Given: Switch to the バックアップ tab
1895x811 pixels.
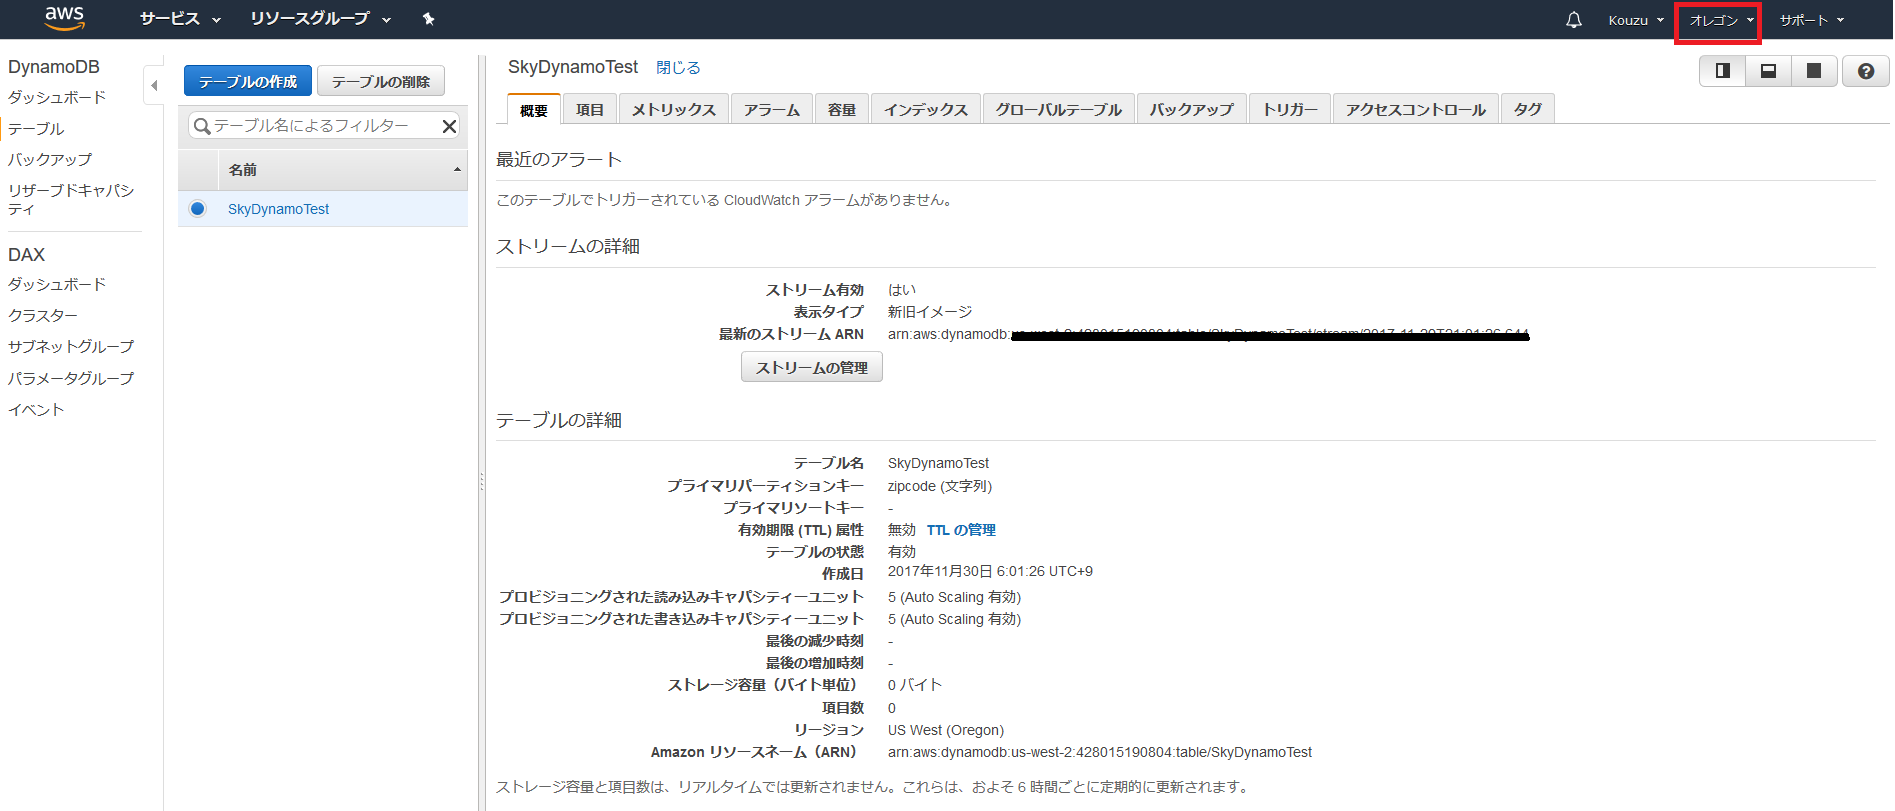Looking at the screenshot, I should [1192, 109].
